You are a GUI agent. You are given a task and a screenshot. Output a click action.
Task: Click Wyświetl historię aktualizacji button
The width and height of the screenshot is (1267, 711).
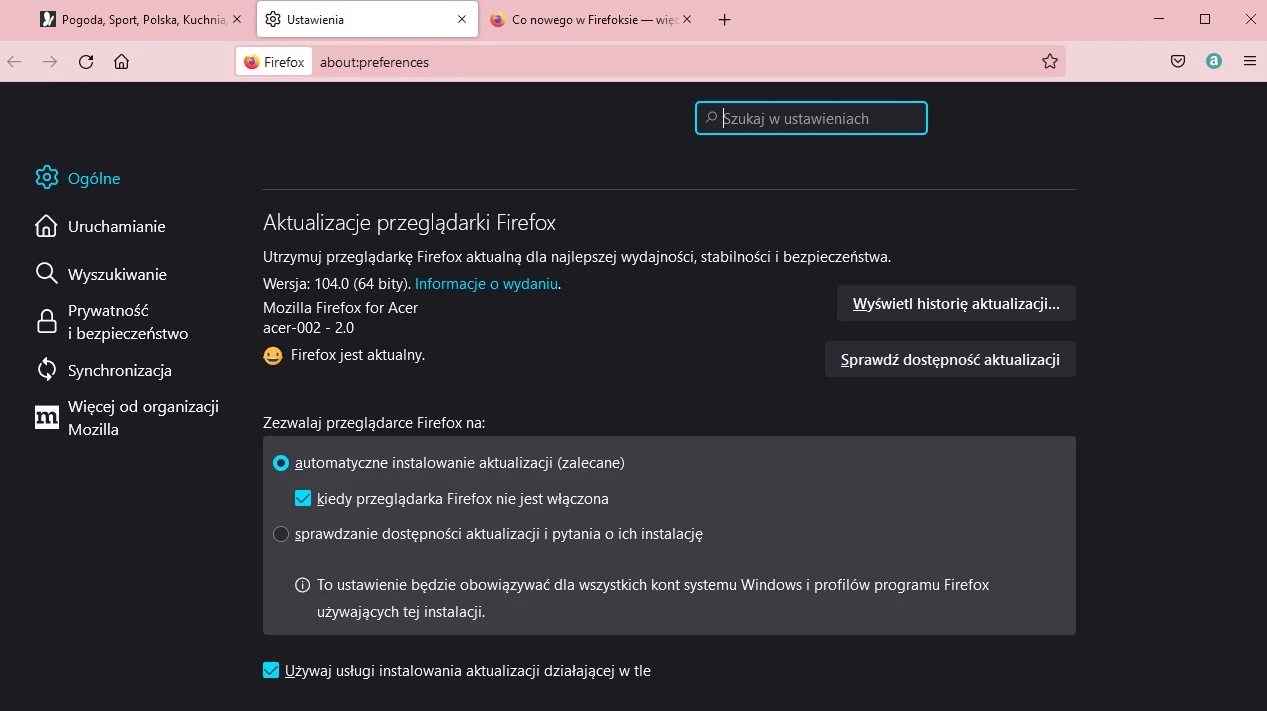(x=955, y=303)
